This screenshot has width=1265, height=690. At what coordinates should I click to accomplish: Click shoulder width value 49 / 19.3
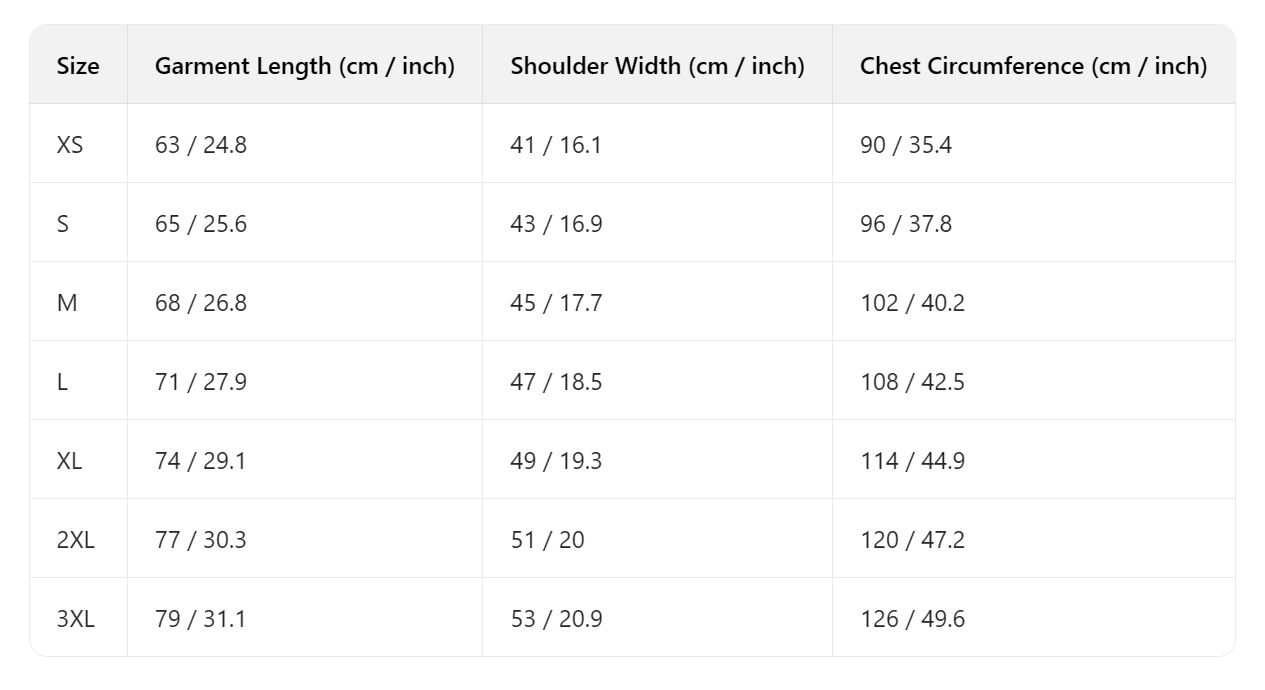click(556, 461)
